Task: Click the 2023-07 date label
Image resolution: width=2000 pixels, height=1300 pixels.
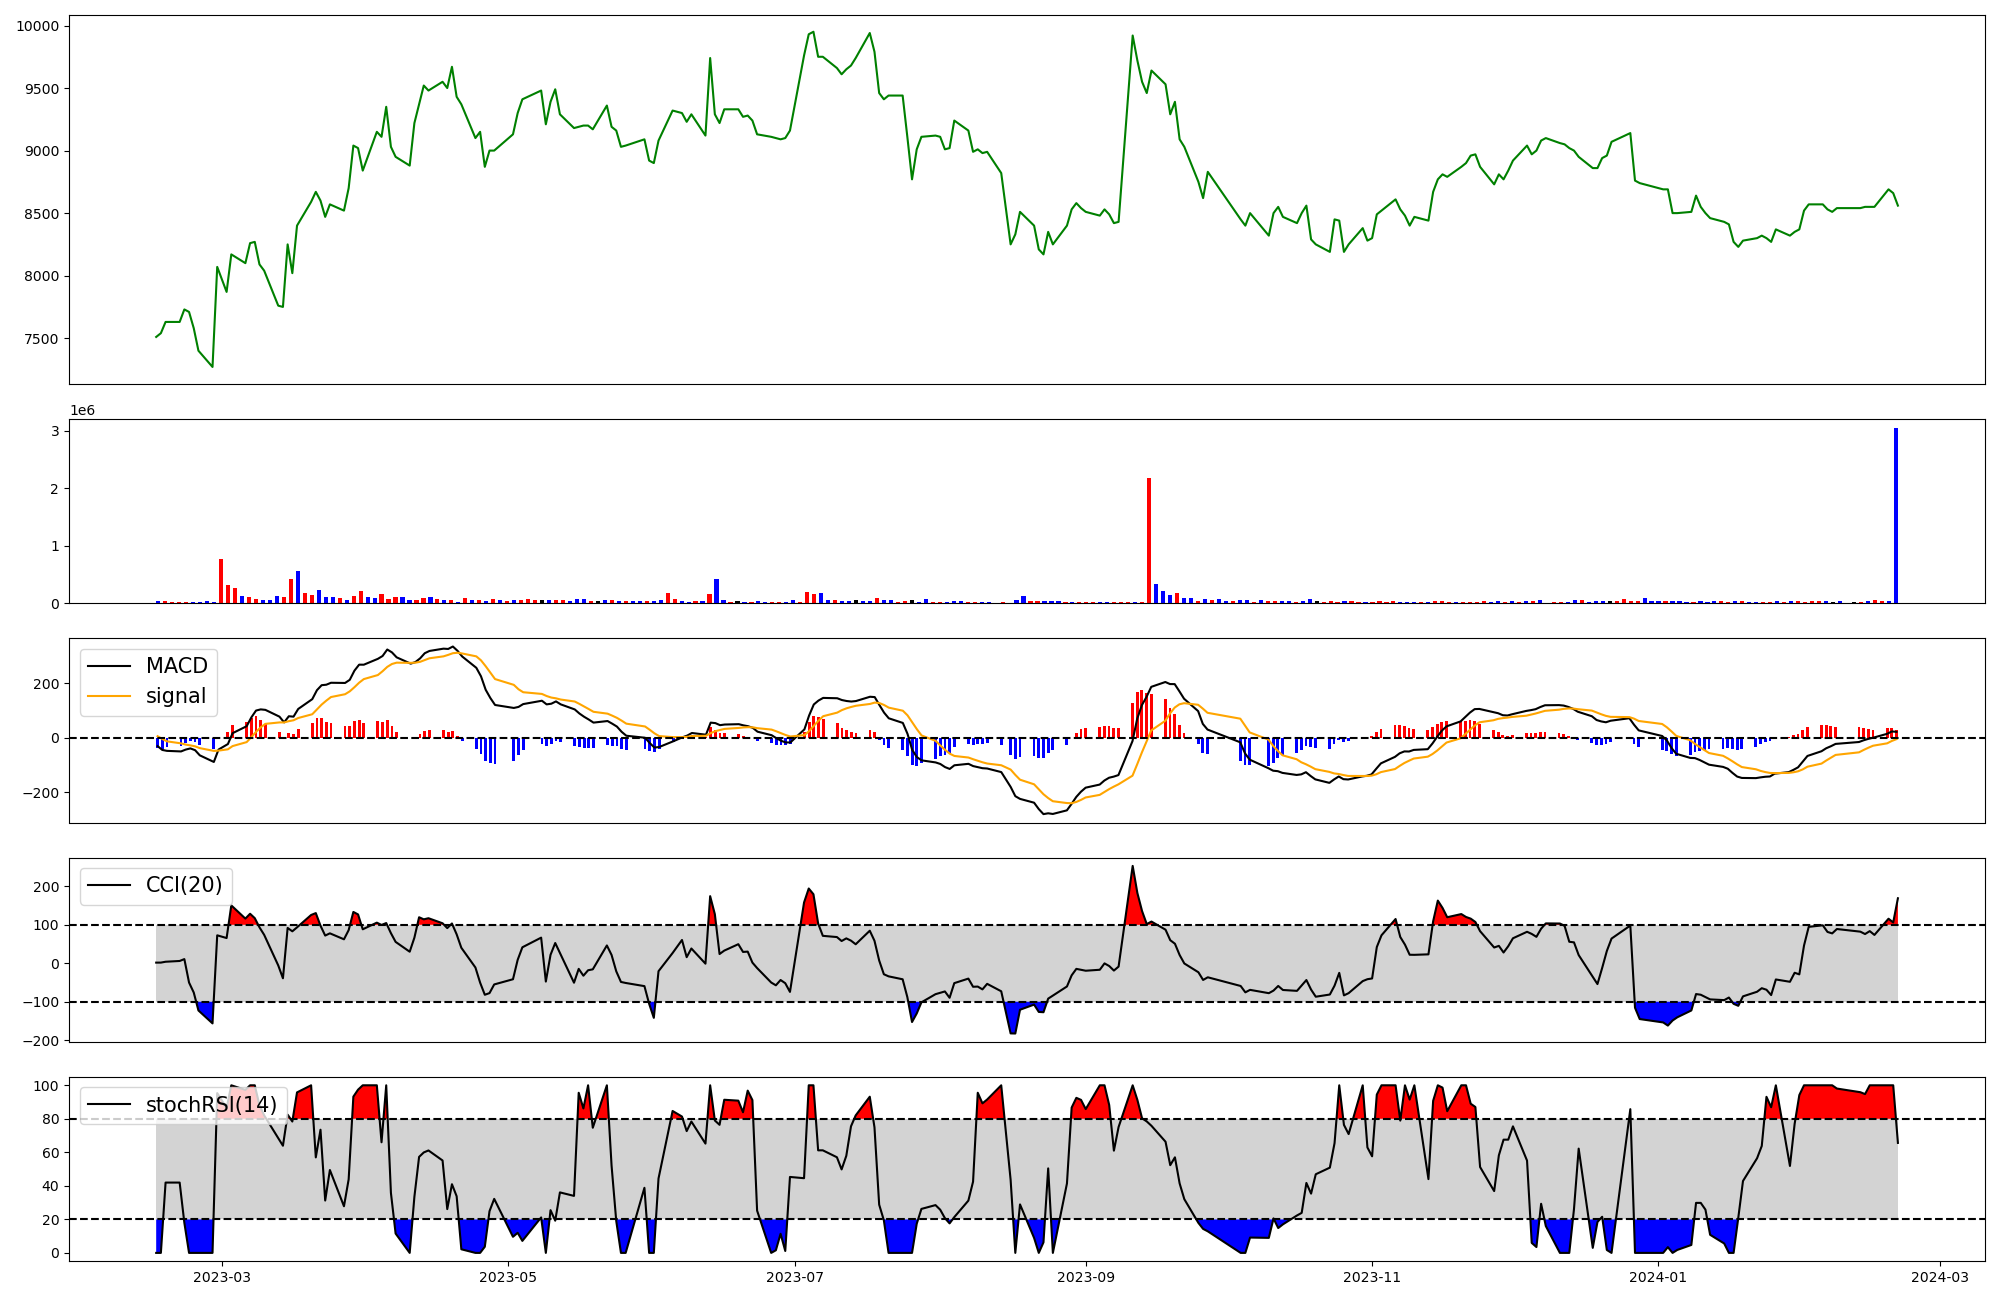Action: point(795,1277)
